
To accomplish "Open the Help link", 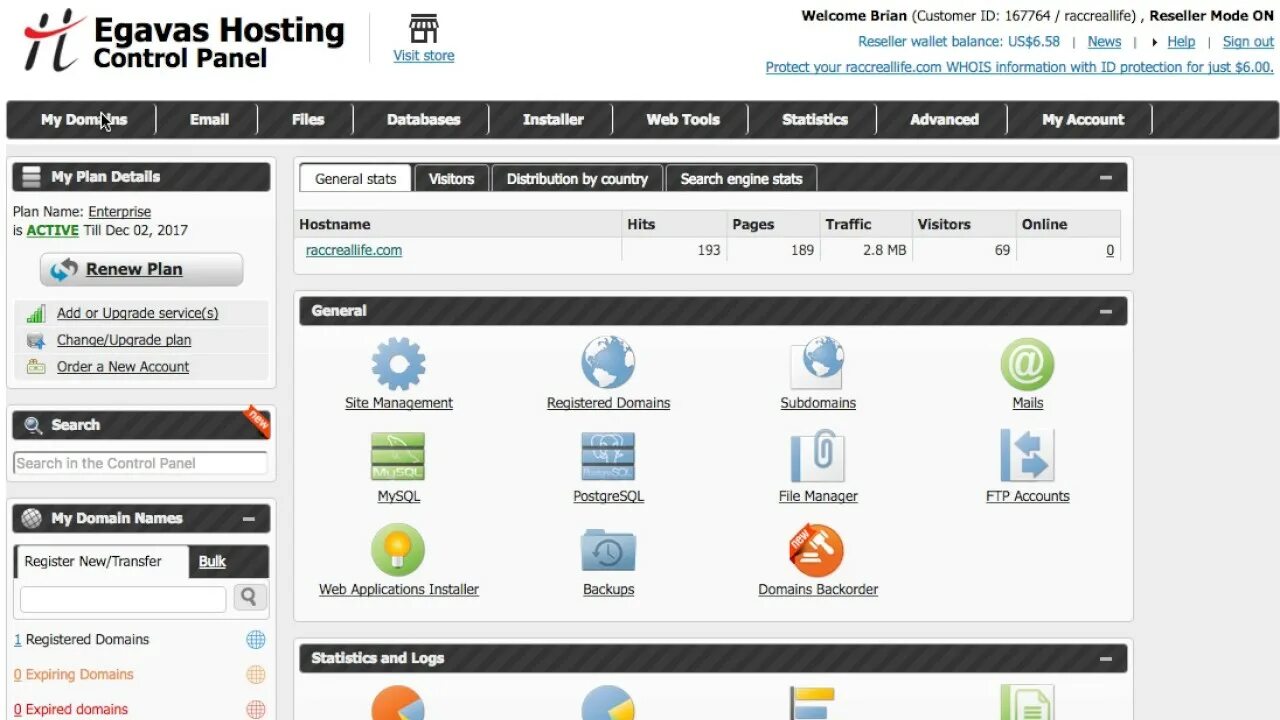I will [1181, 42].
